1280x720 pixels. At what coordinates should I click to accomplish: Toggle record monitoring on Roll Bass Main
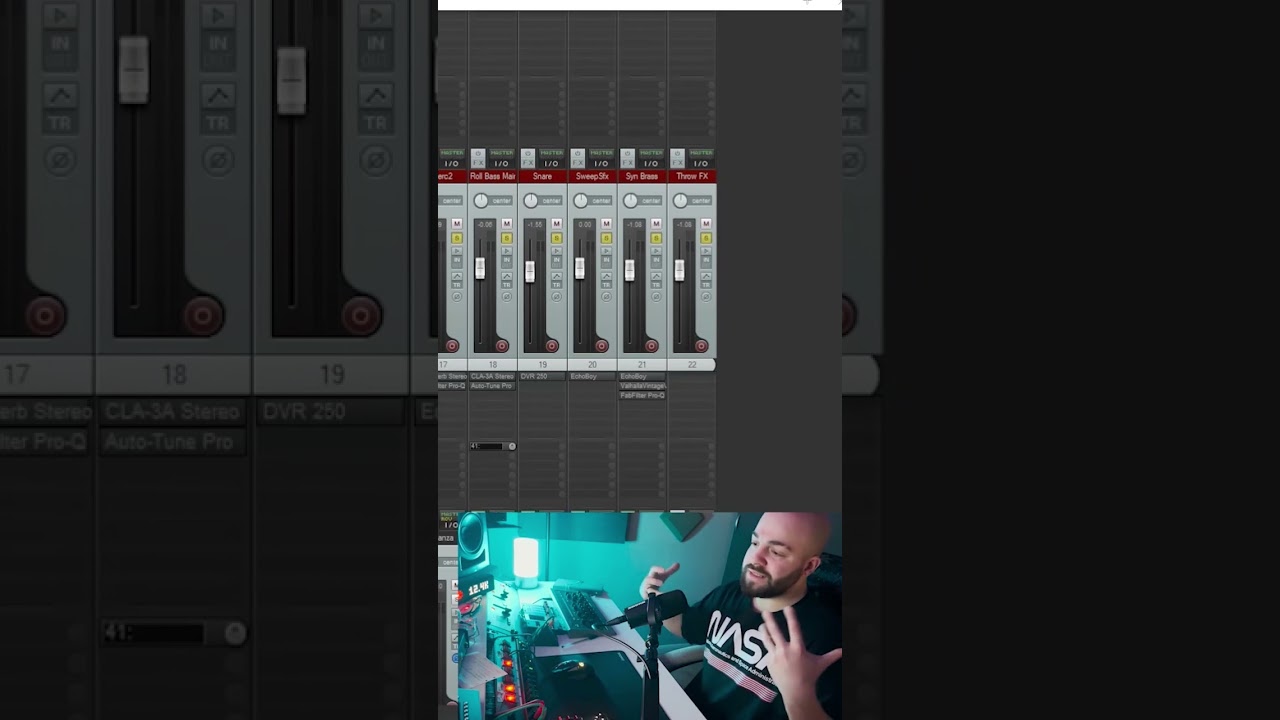click(507, 250)
